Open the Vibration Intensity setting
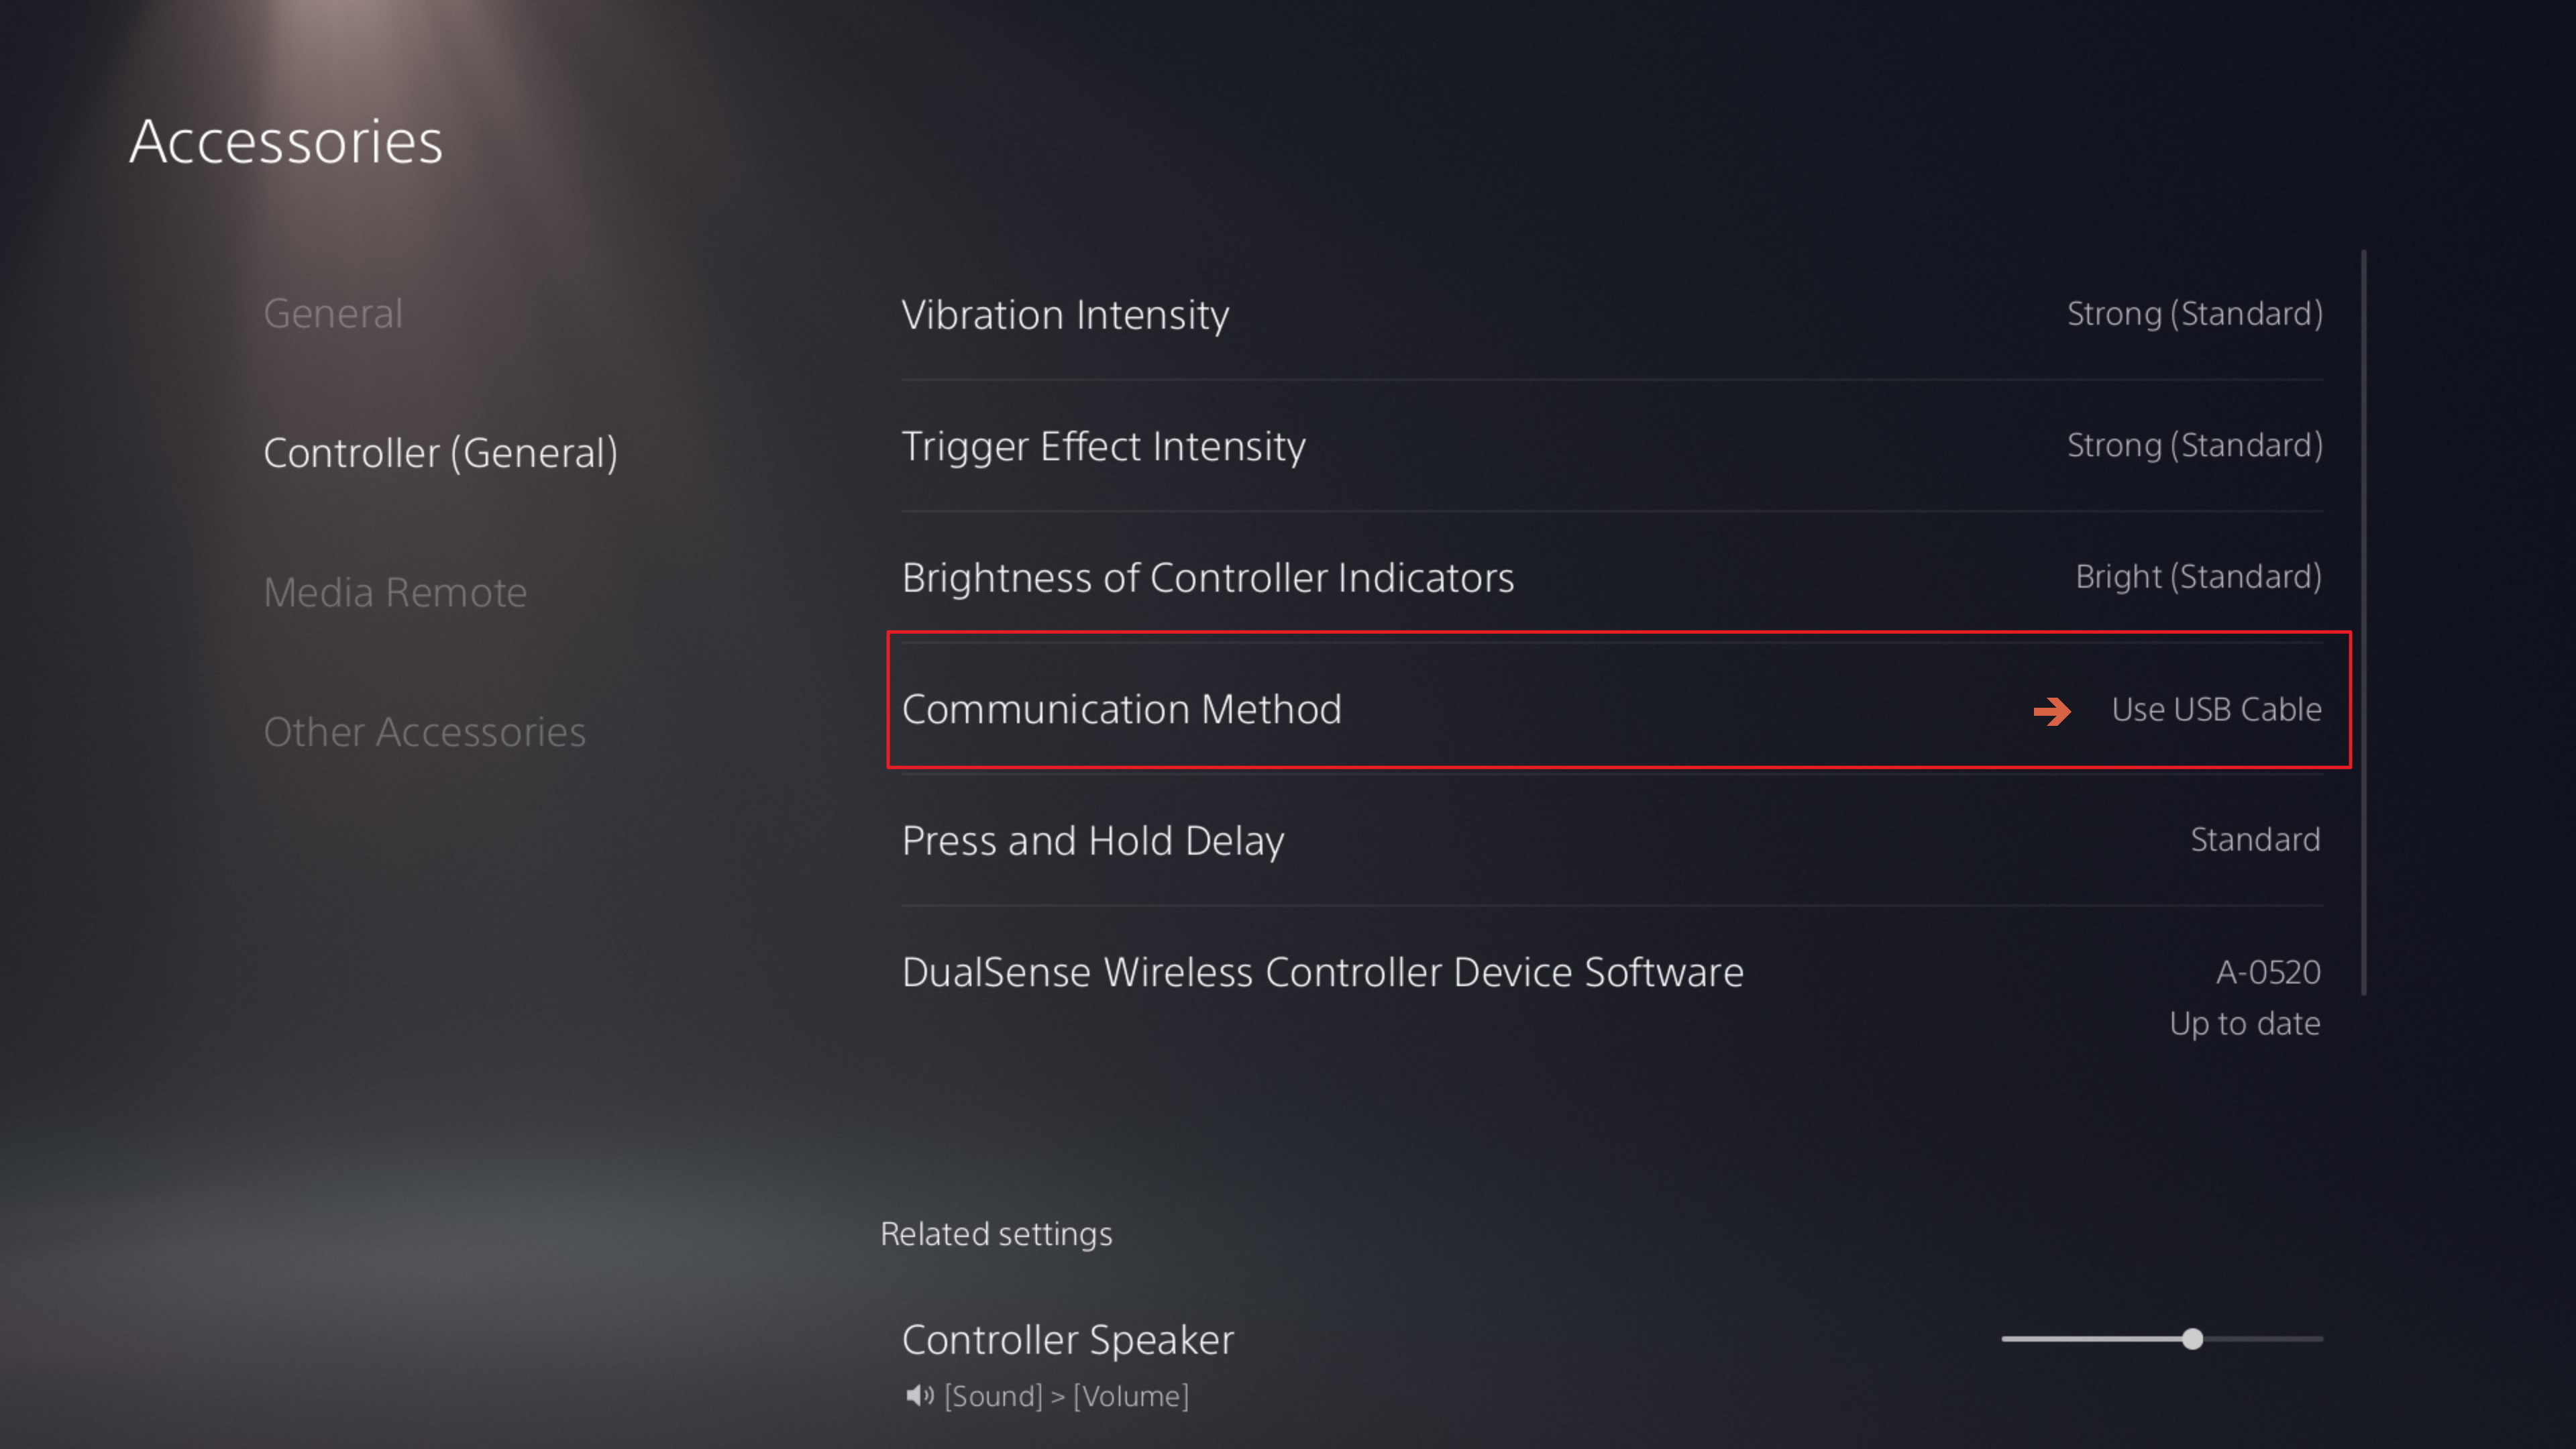2576x1449 pixels. pyautogui.click(x=1612, y=315)
